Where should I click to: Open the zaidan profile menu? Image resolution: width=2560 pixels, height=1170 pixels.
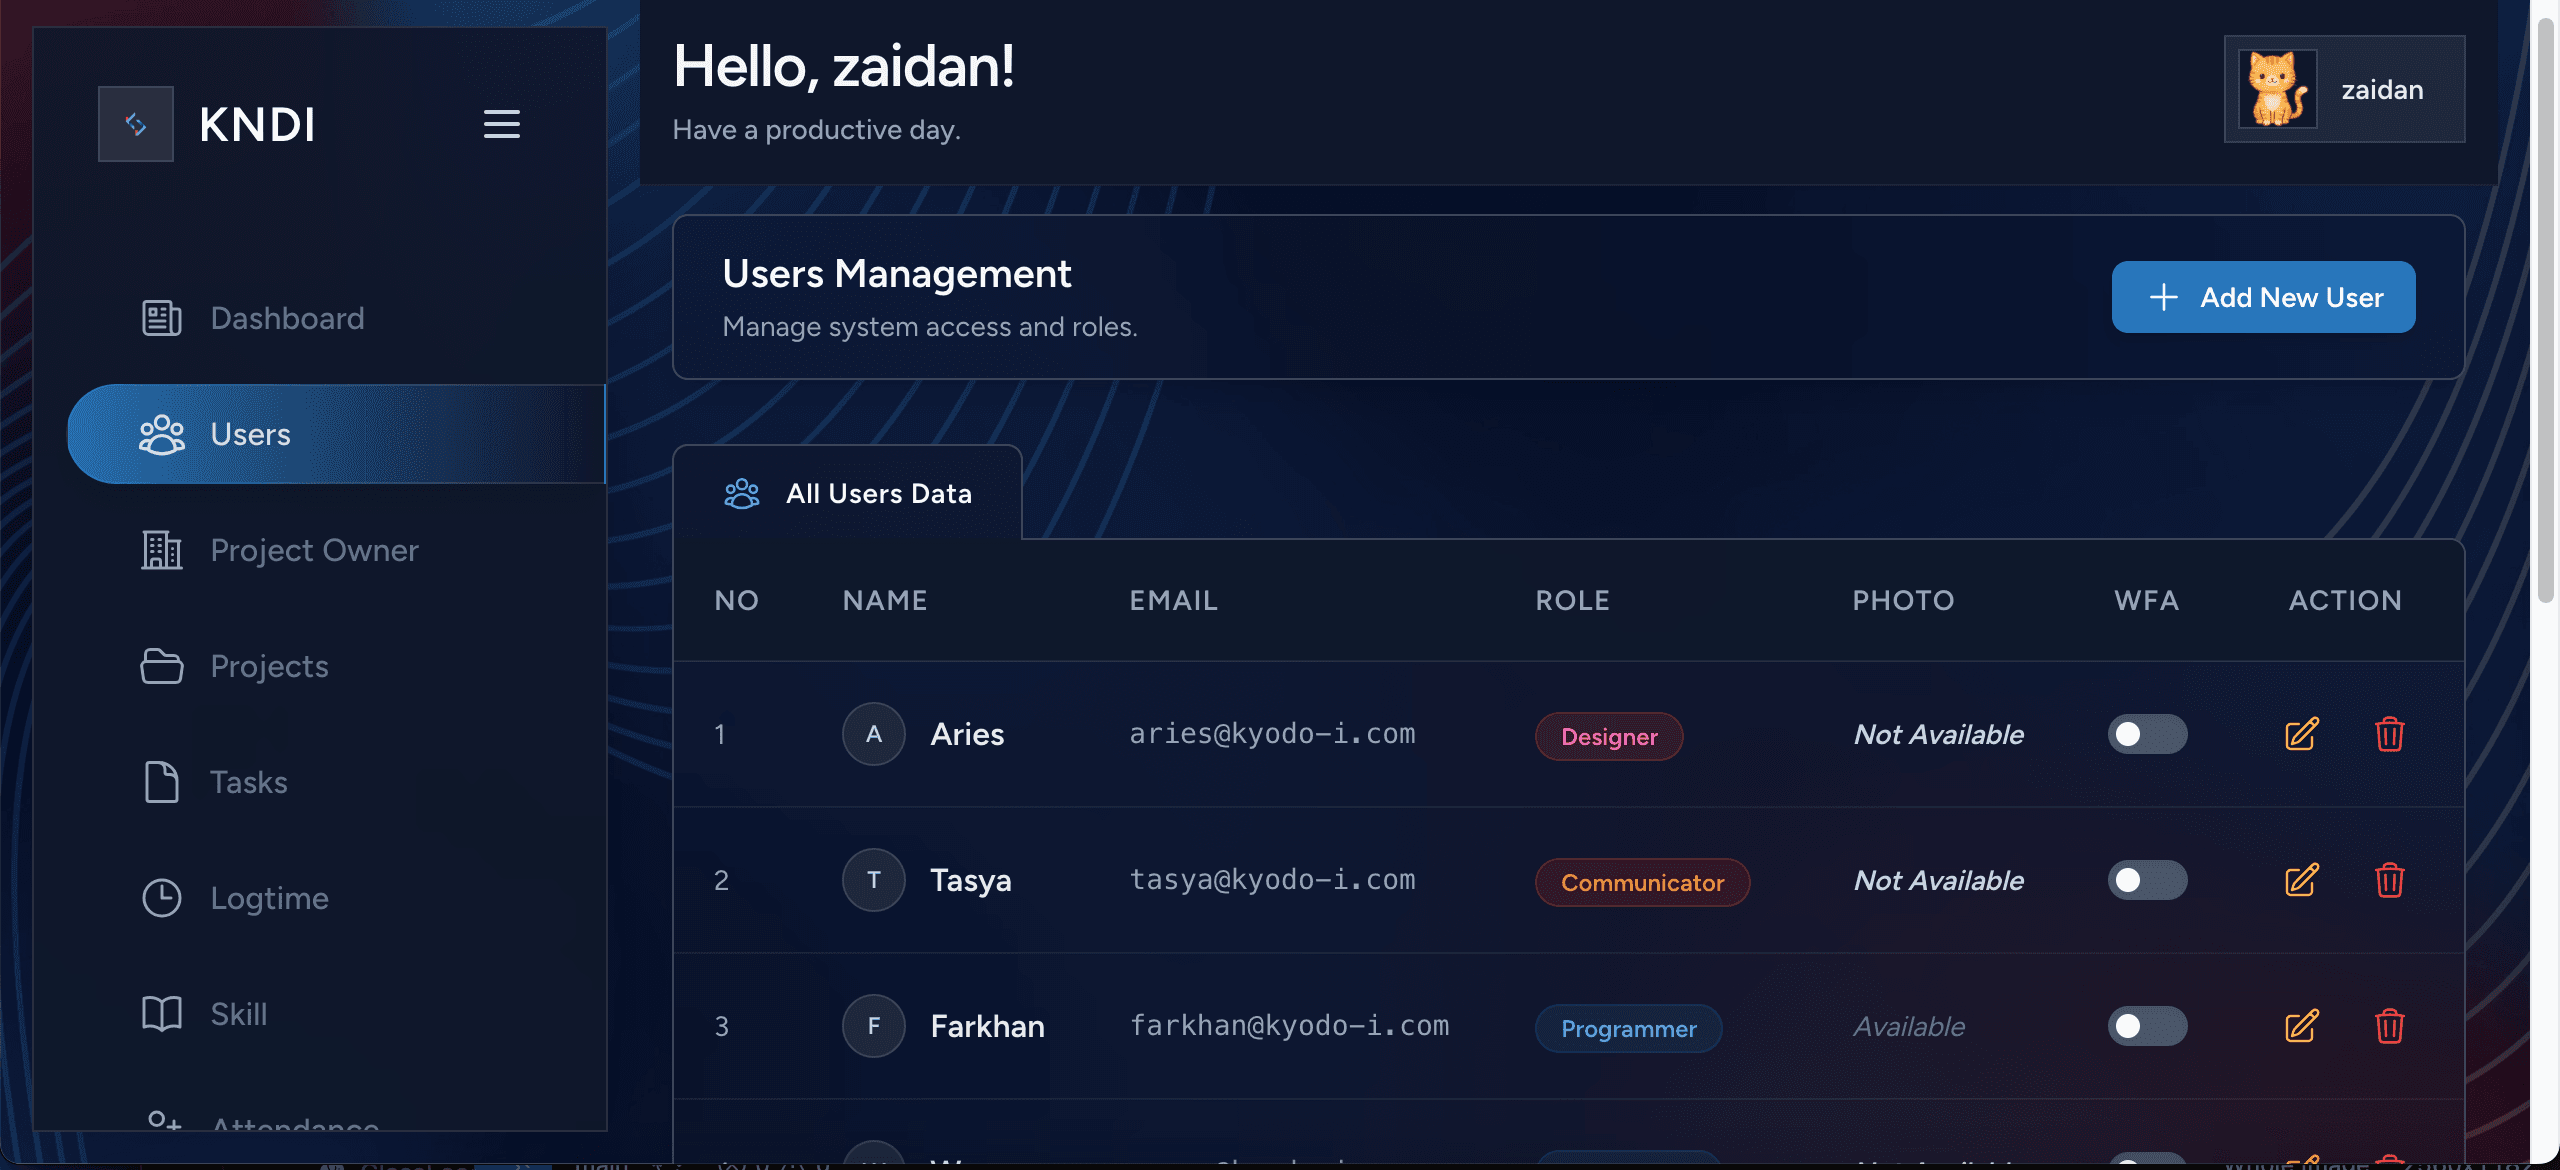pos(2344,89)
